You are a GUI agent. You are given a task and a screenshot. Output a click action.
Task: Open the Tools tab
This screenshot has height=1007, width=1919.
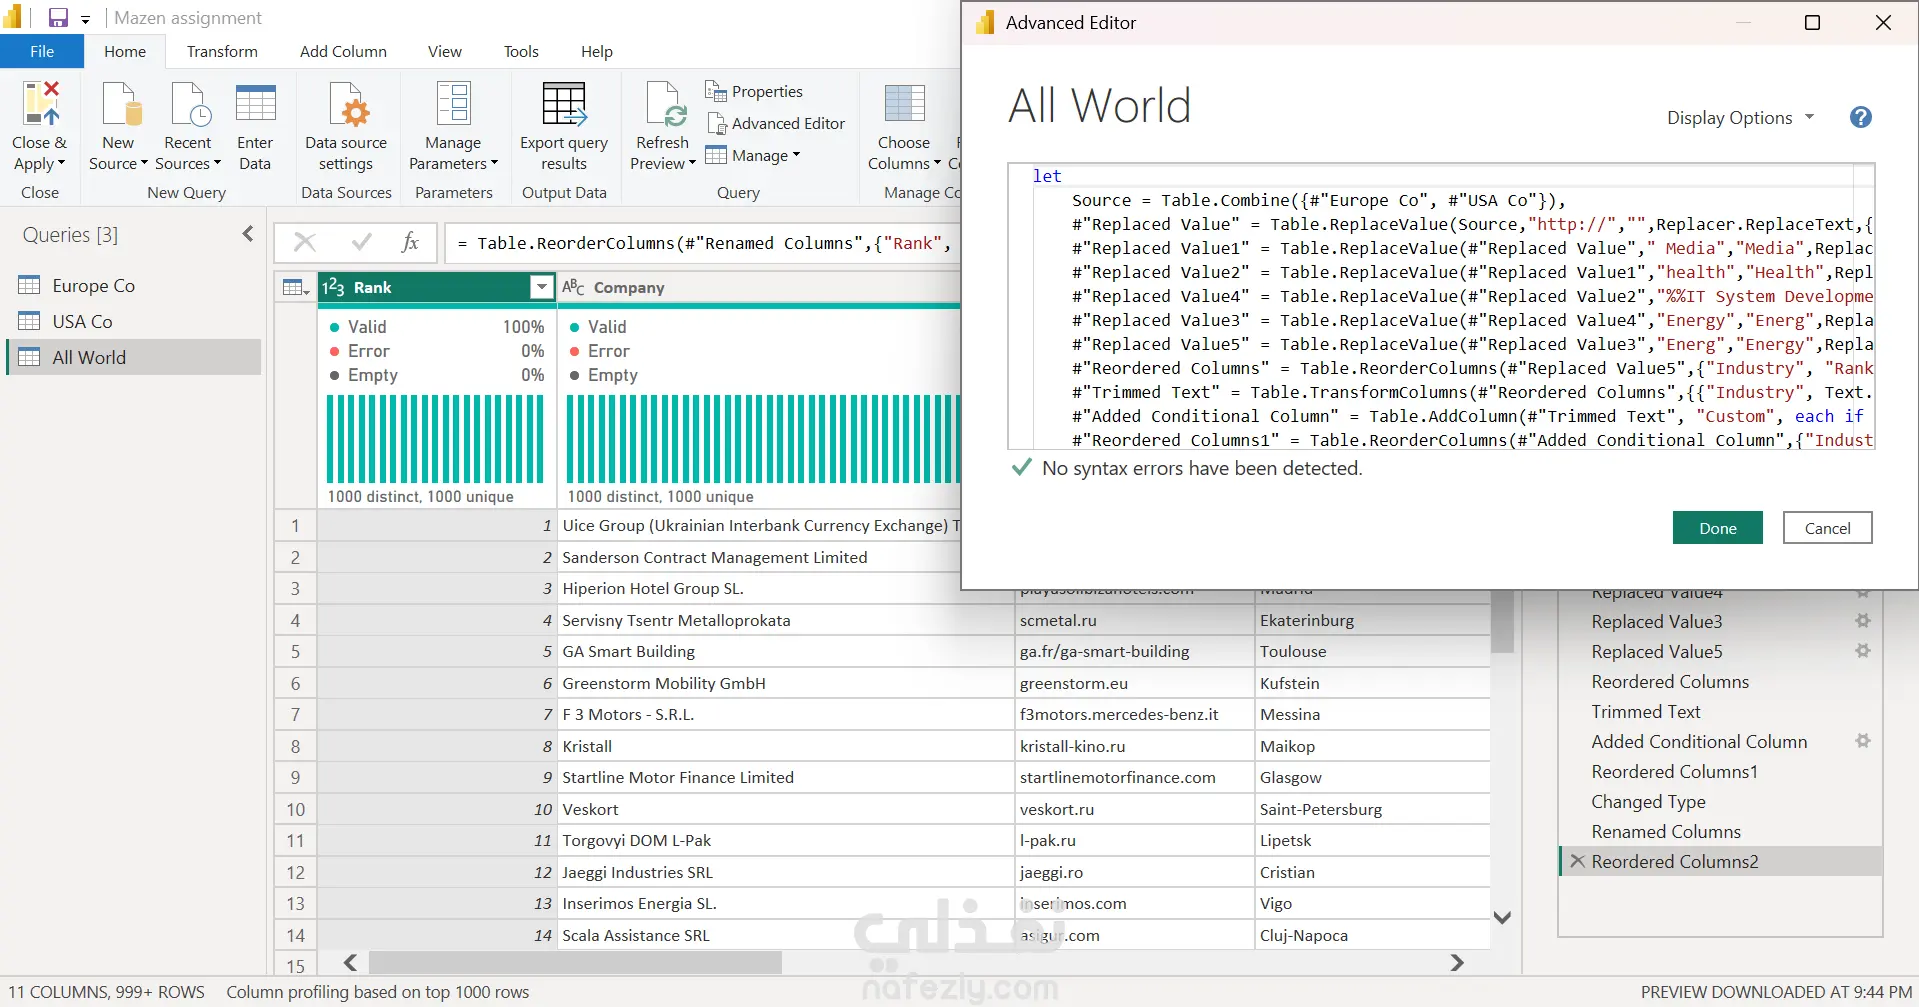point(521,51)
